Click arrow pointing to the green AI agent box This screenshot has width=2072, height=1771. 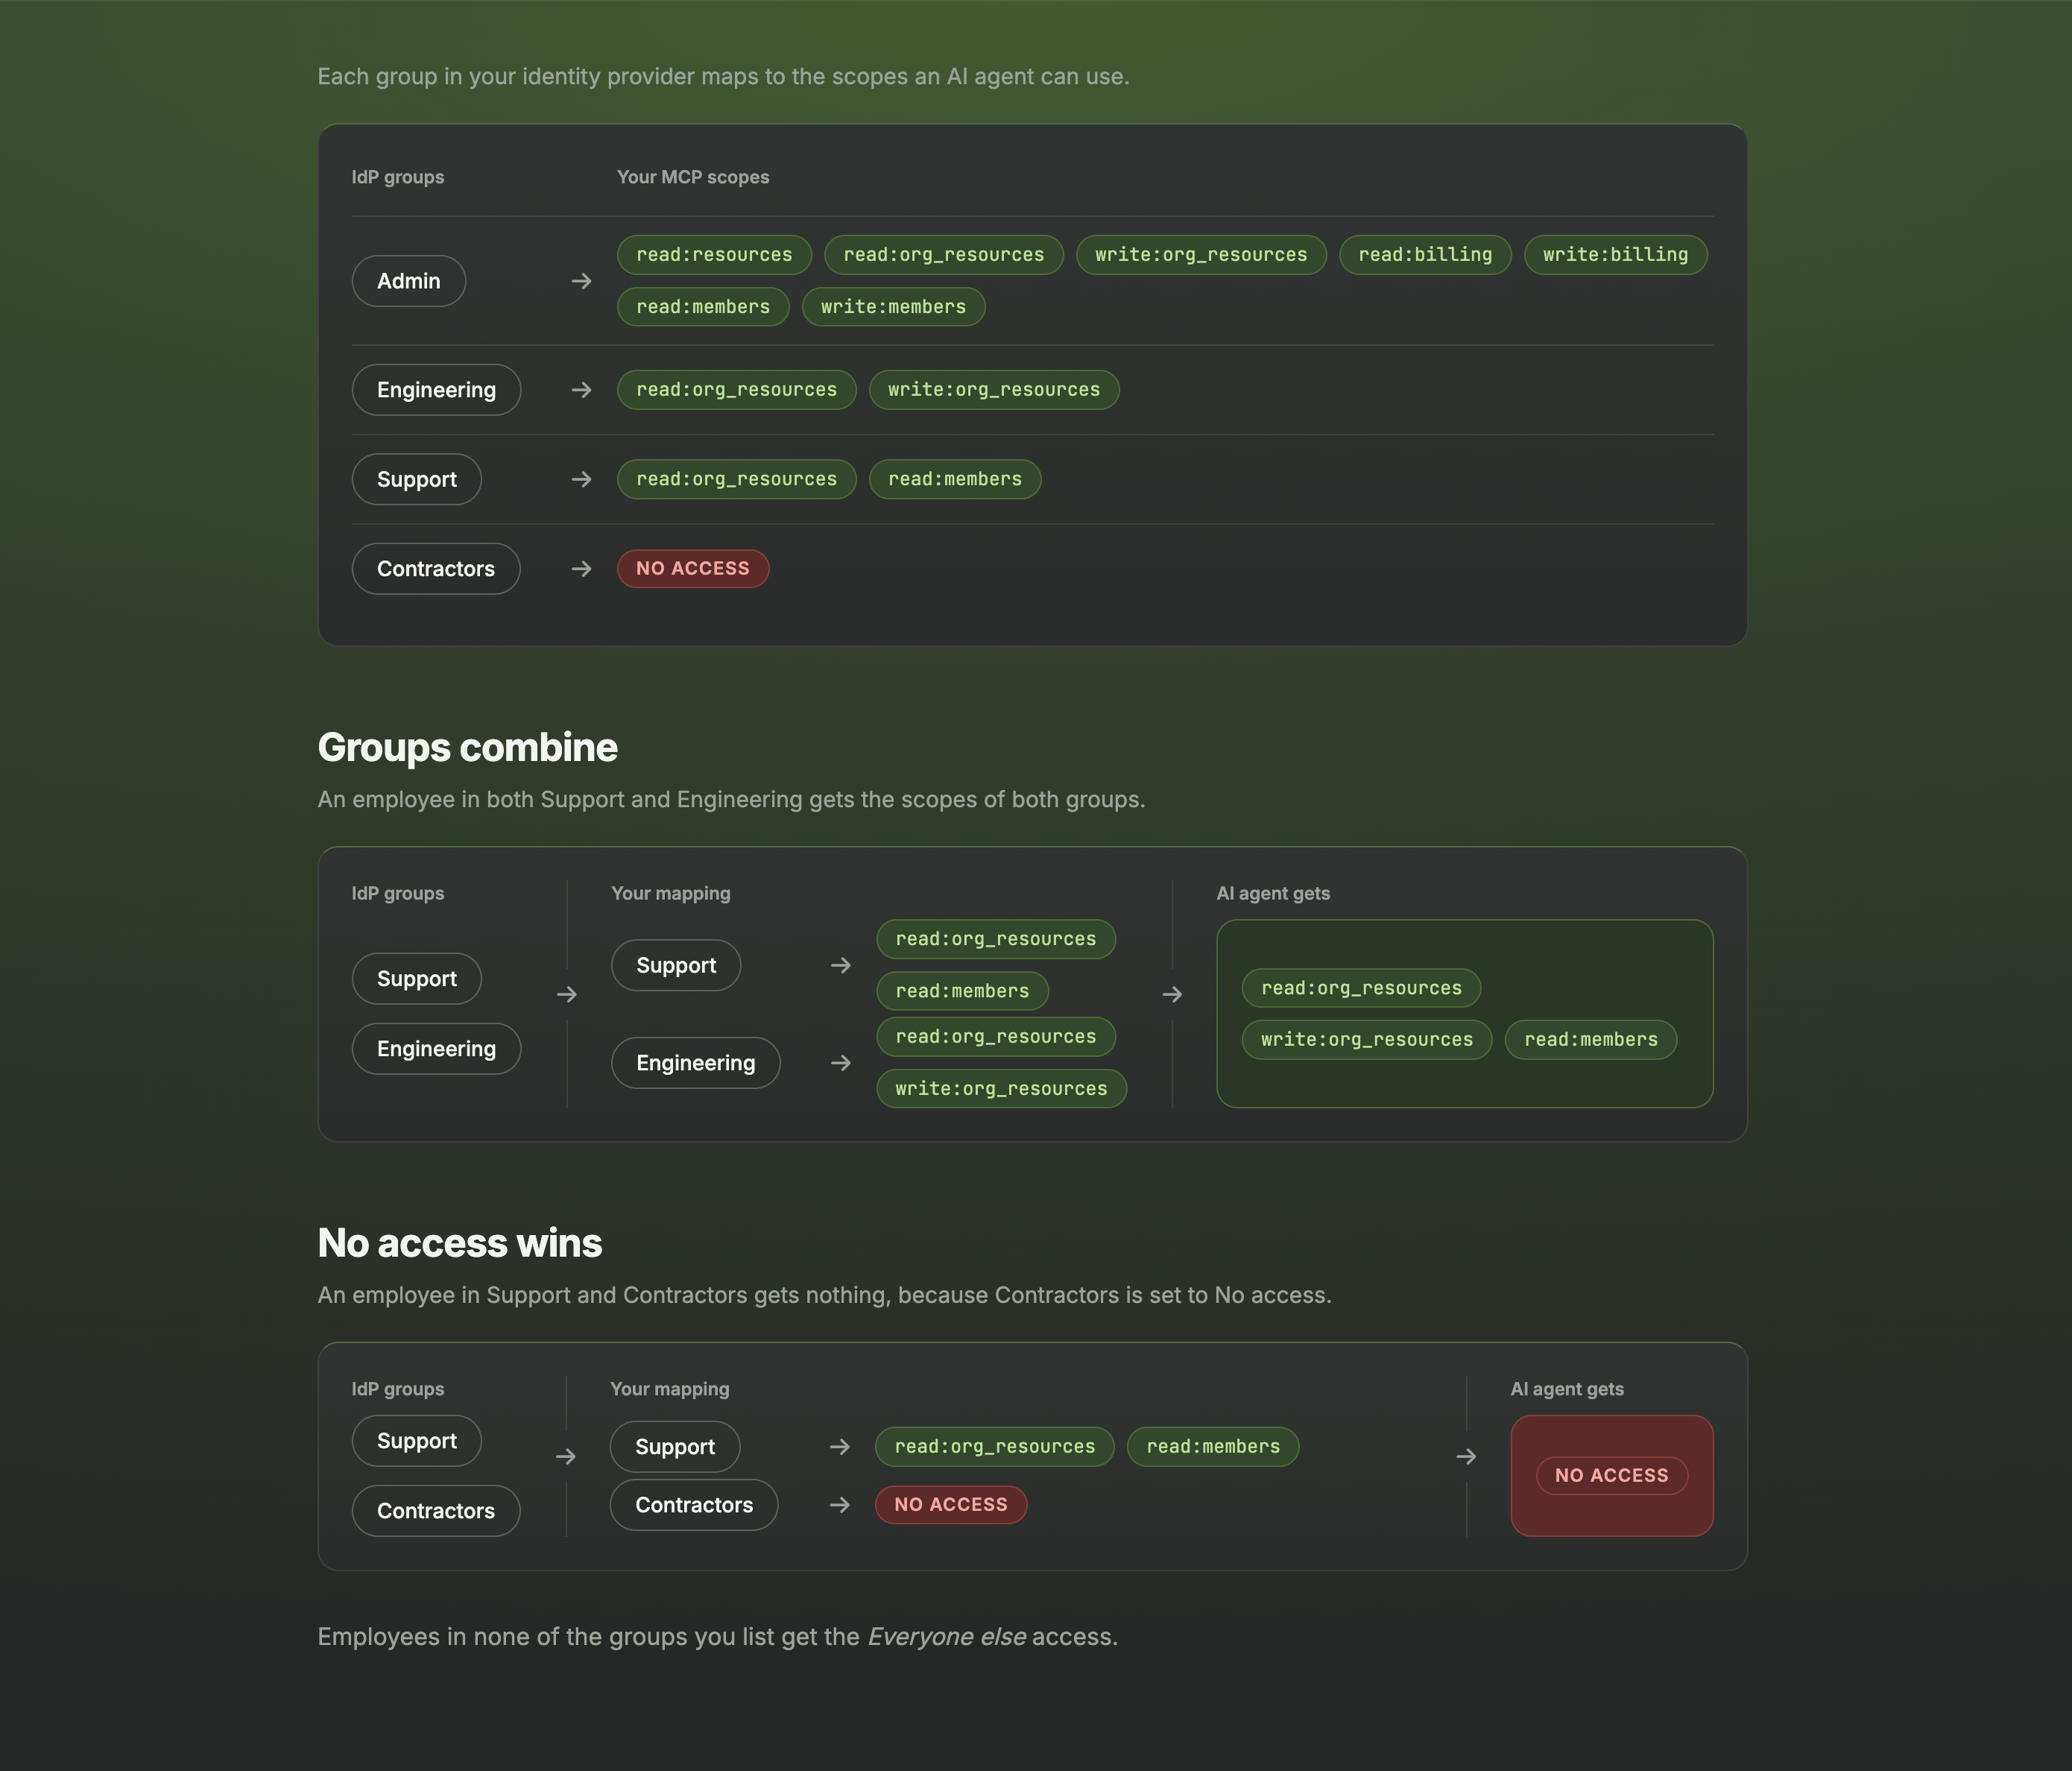(x=1172, y=994)
